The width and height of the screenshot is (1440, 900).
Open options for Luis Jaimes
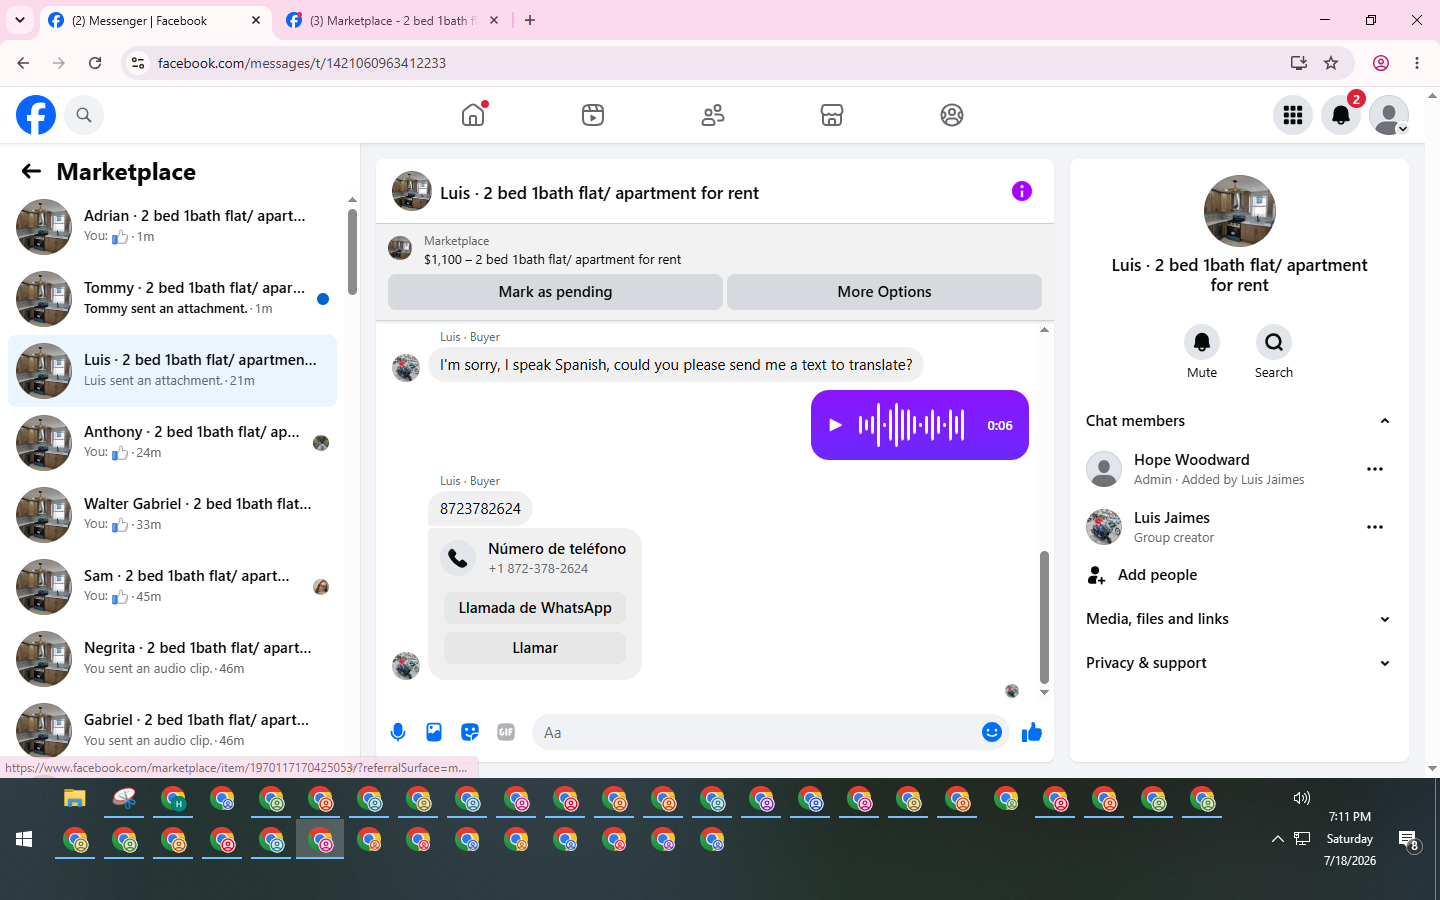click(1375, 527)
